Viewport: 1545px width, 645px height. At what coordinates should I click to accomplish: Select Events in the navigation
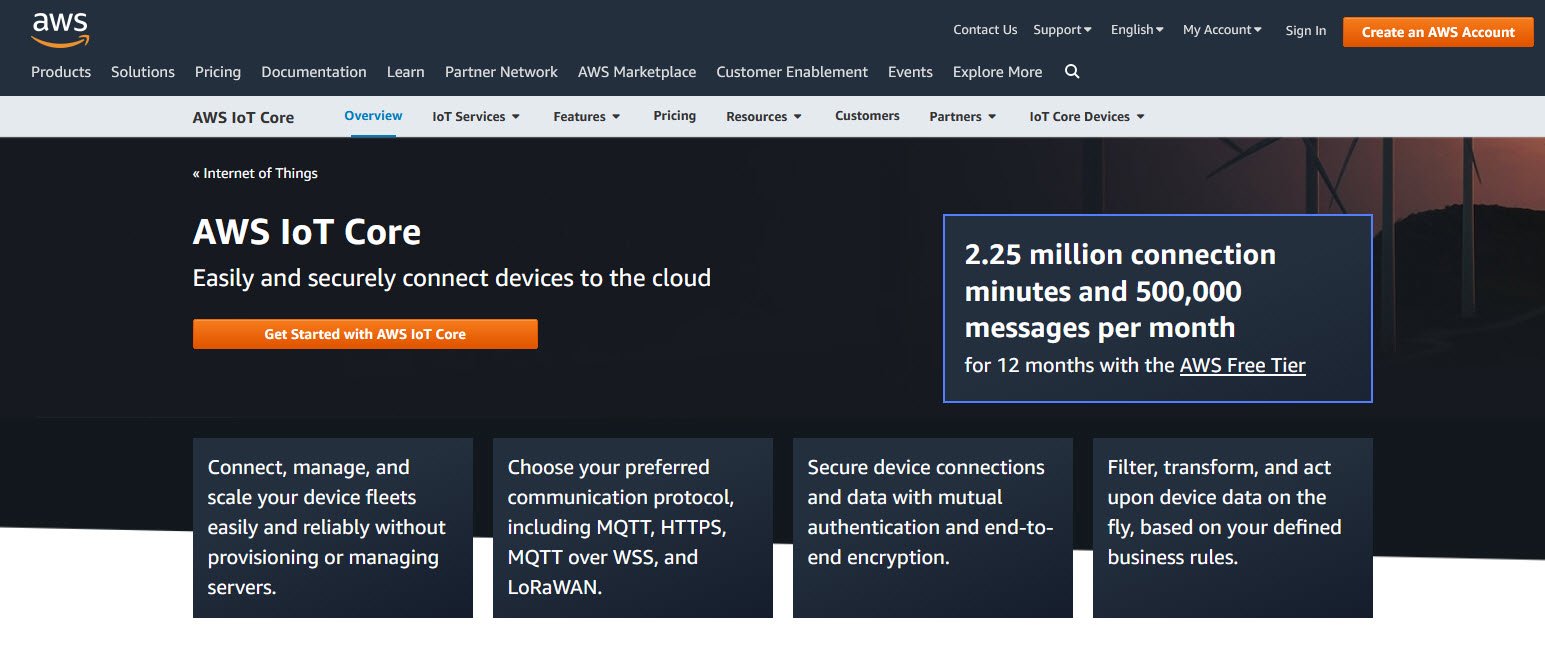(910, 72)
